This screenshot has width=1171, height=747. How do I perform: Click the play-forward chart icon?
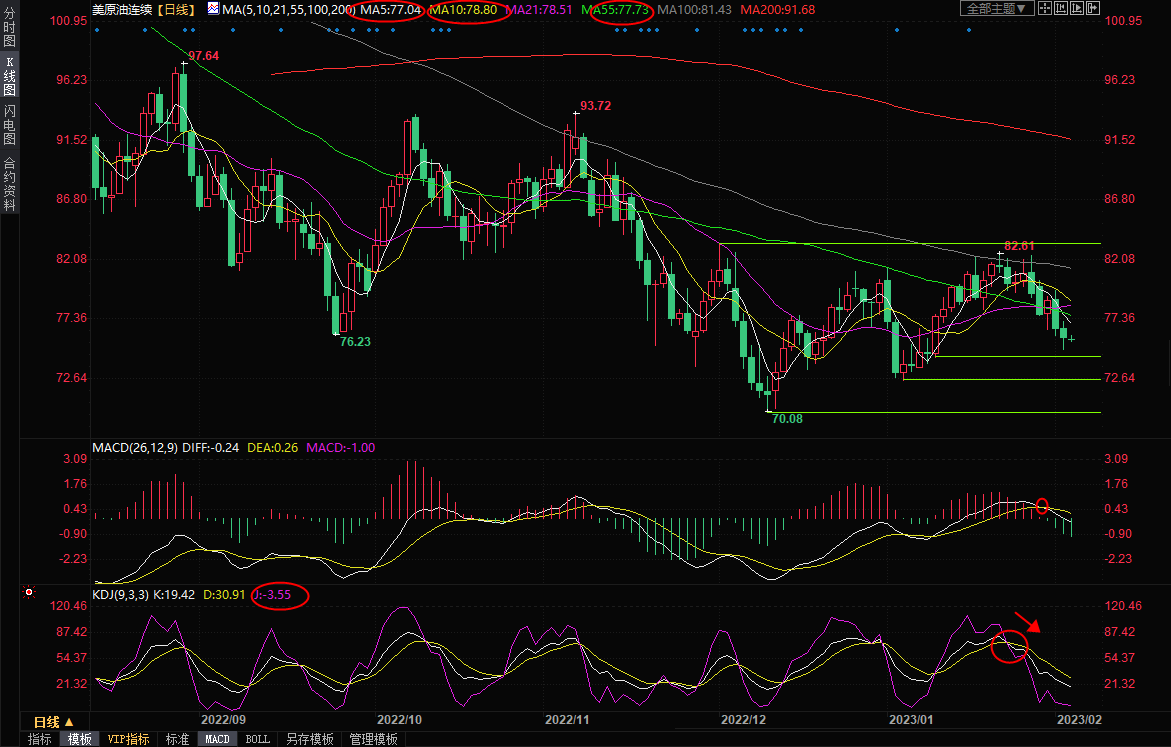point(1077,8)
